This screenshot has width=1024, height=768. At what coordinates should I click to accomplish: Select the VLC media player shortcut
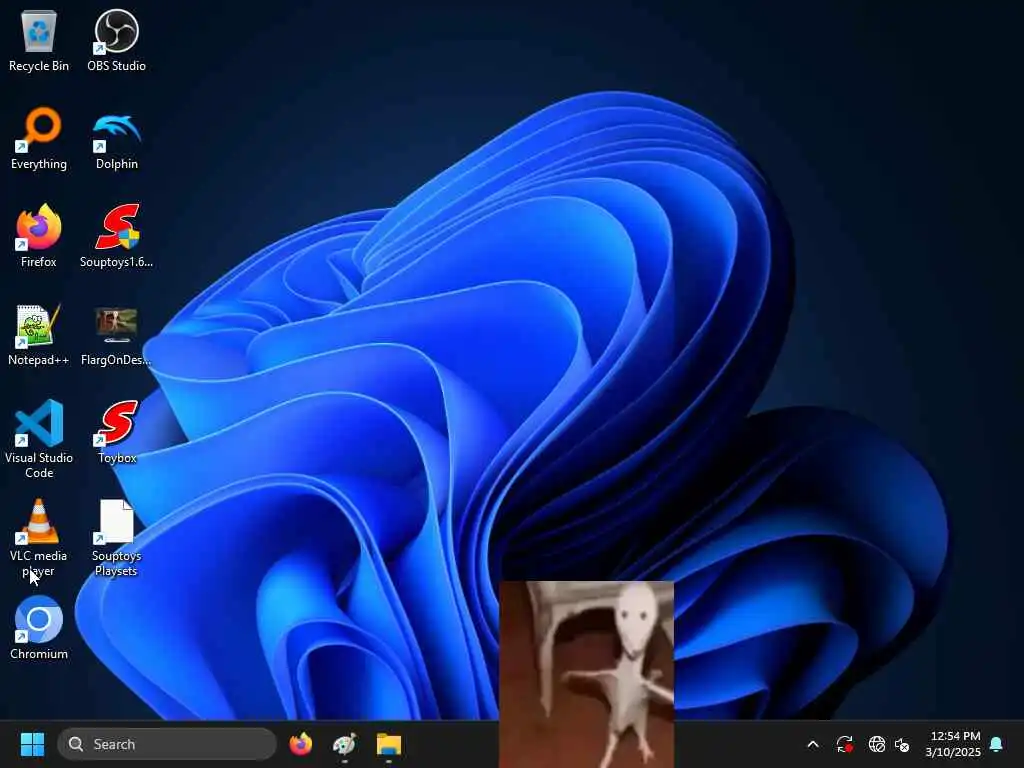pyautogui.click(x=39, y=537)
